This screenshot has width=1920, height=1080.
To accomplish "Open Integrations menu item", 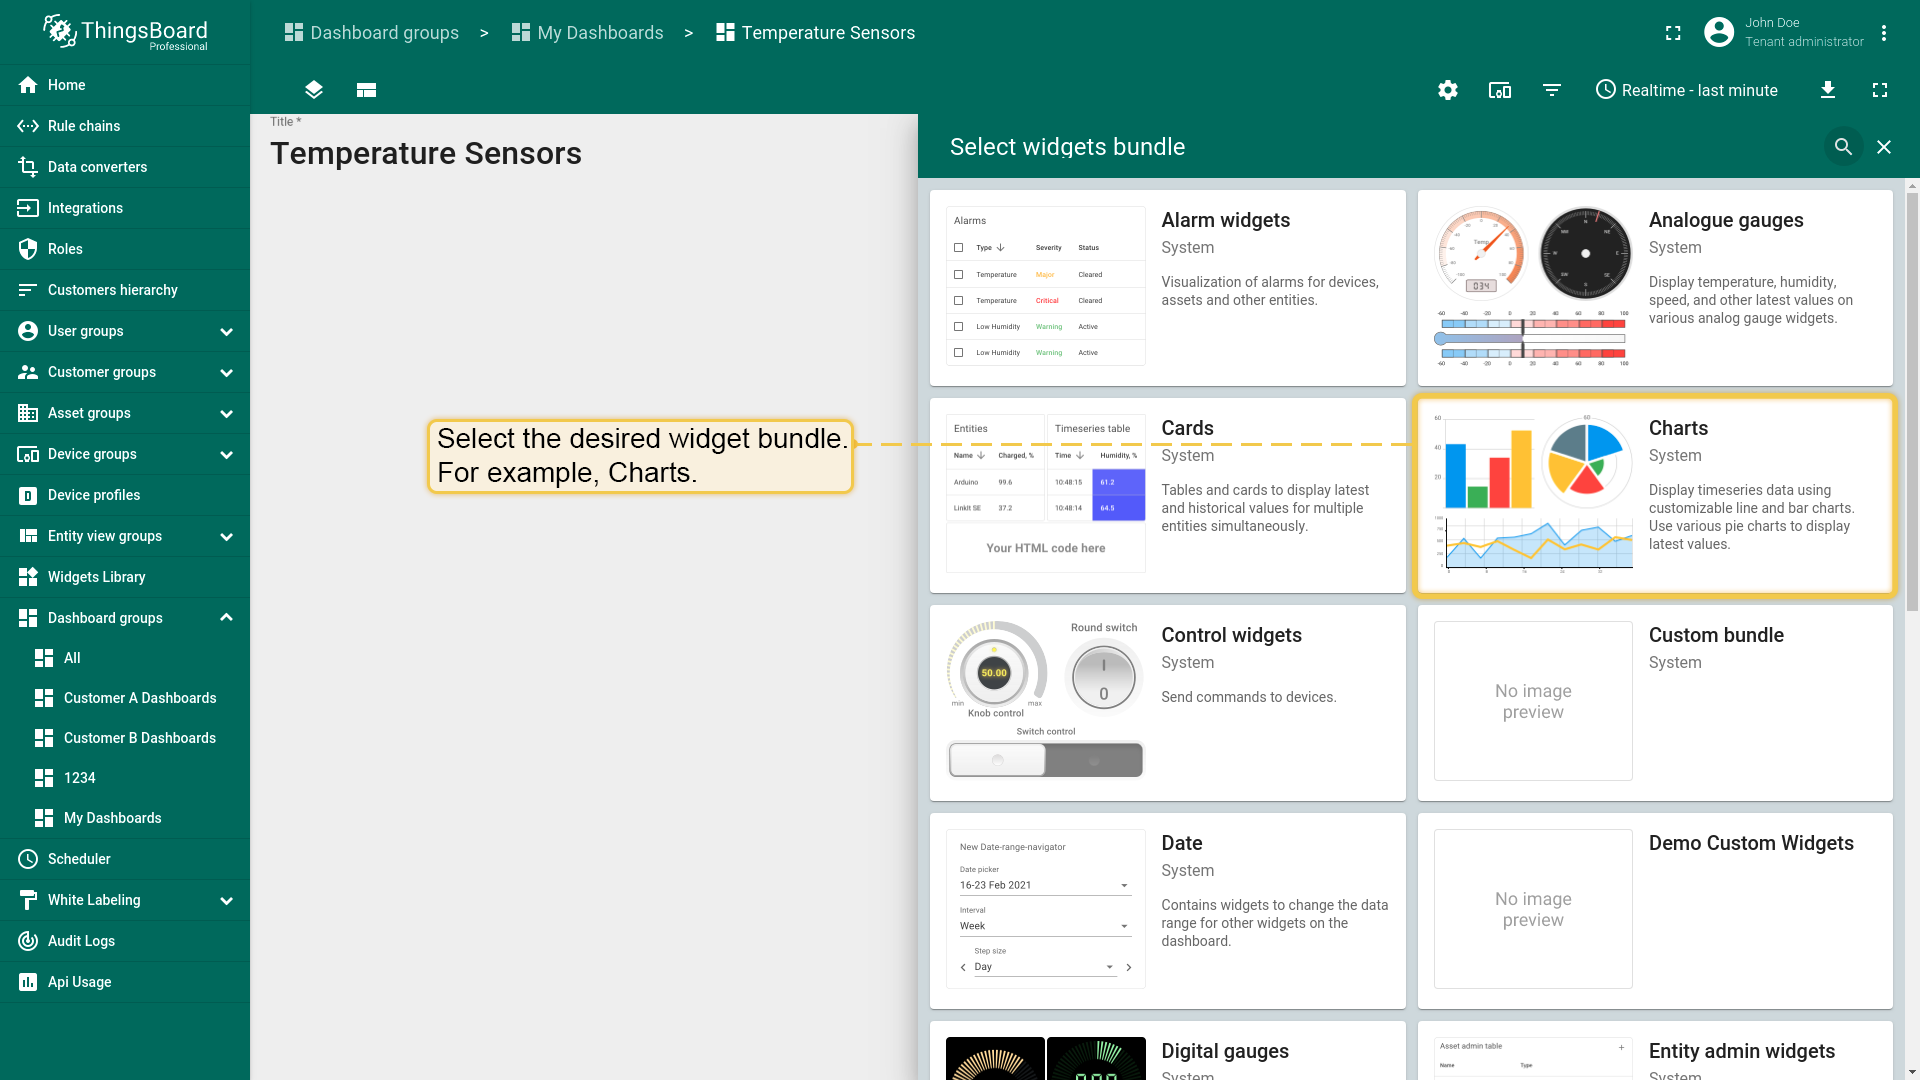I will tap(125, 208).
